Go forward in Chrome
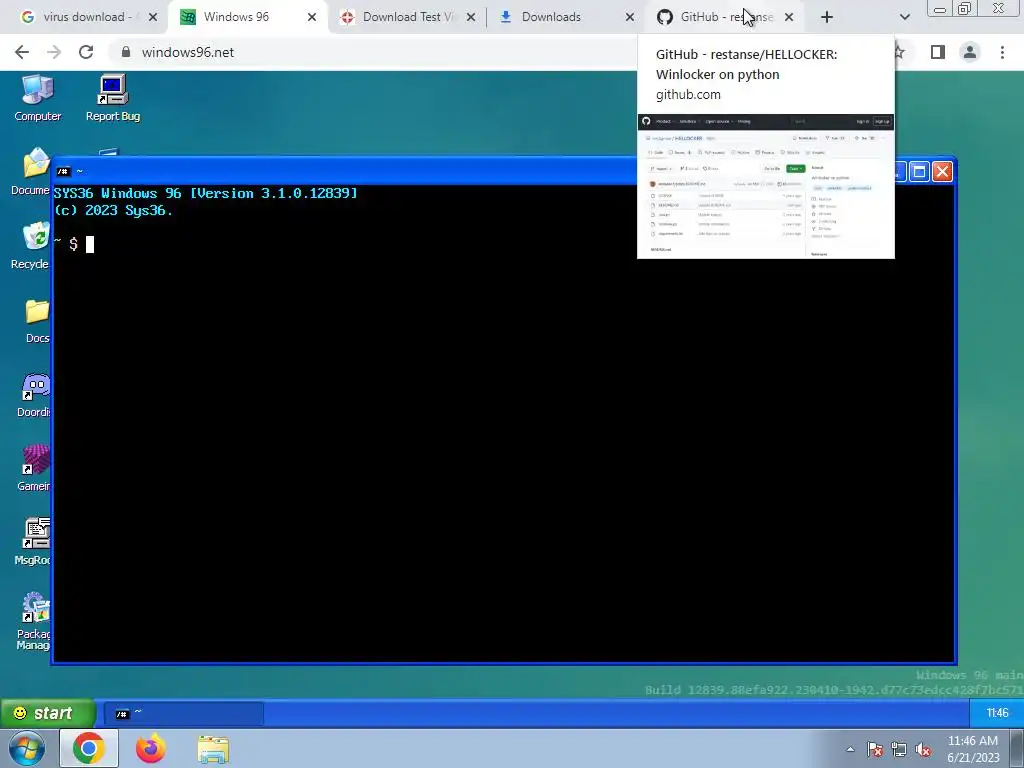This screenshot has height=768, width=1024. pyautogui.click(x=54, y=52)
